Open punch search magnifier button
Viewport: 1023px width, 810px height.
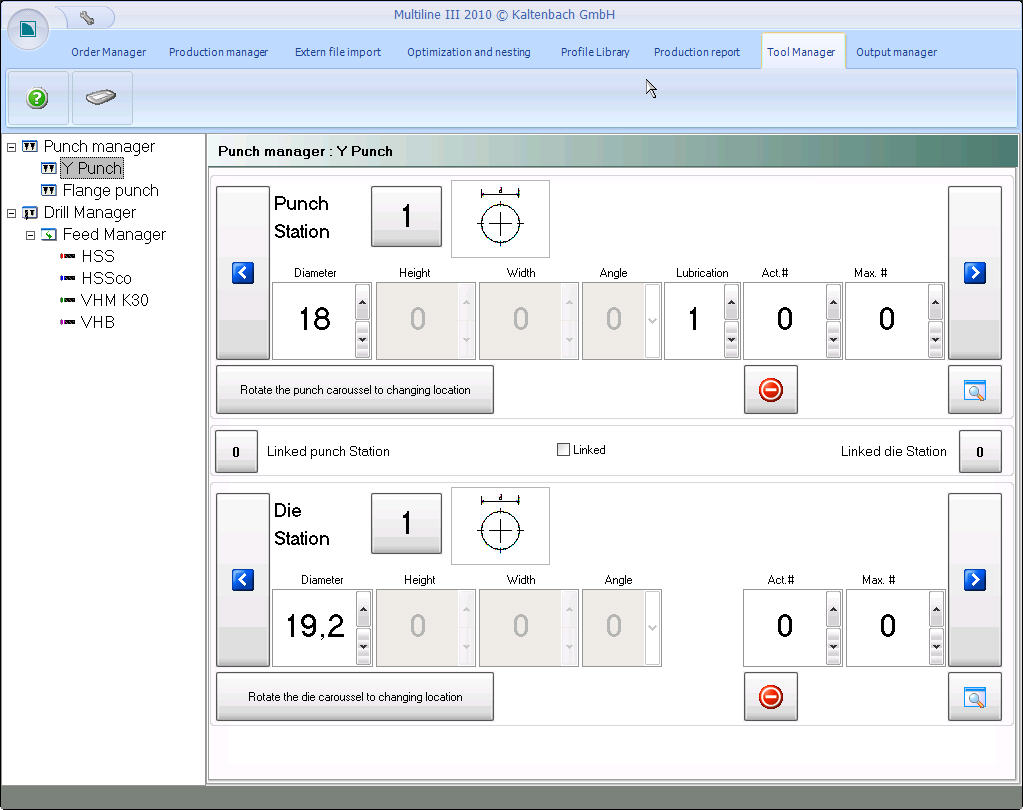(974, 390)
